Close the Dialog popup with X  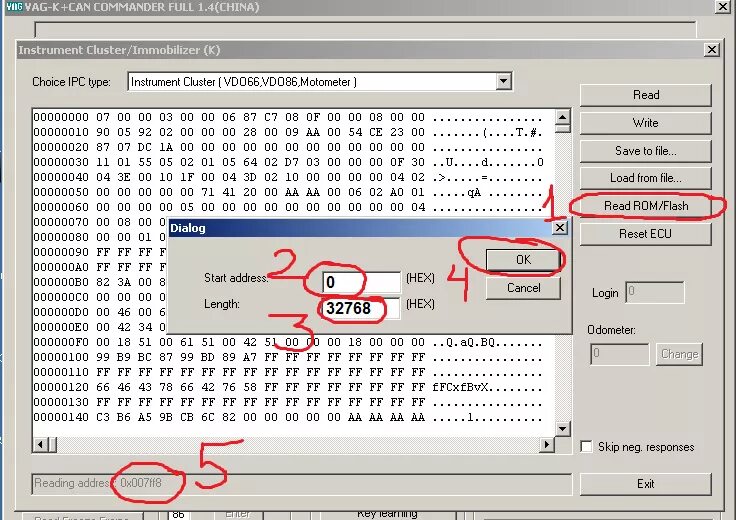[560, 228]
